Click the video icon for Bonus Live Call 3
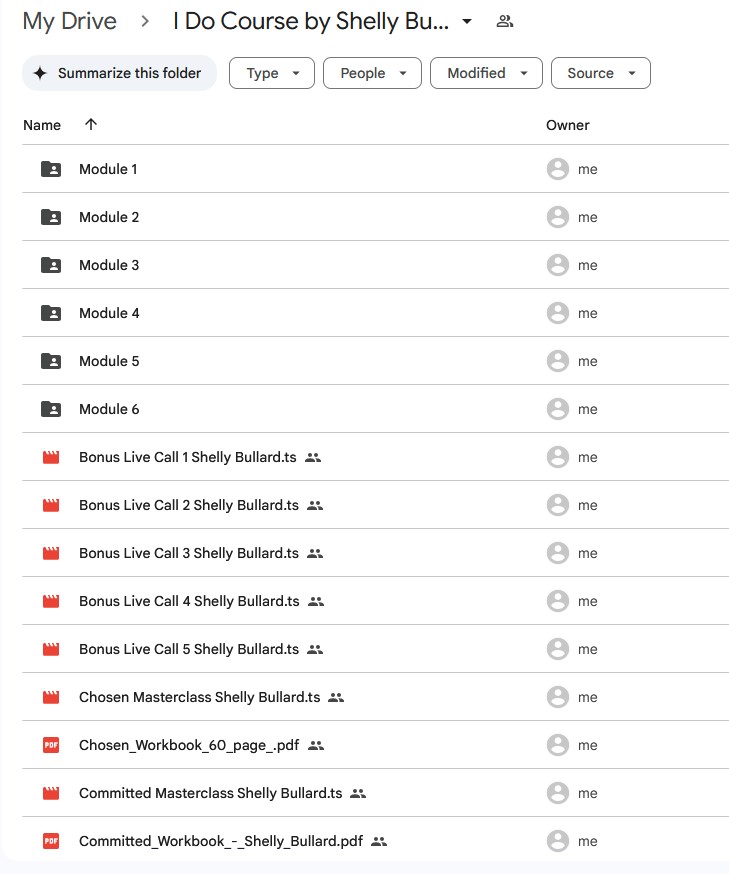Screen dimensions: 729x874 pos(51,553)
